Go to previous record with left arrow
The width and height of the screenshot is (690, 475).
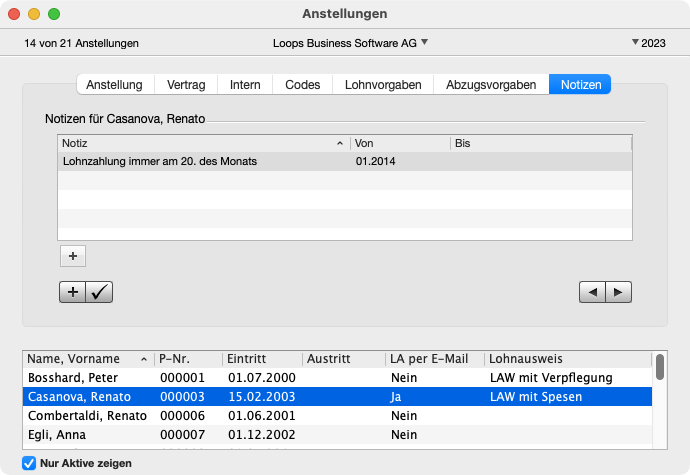click(593, 292)
